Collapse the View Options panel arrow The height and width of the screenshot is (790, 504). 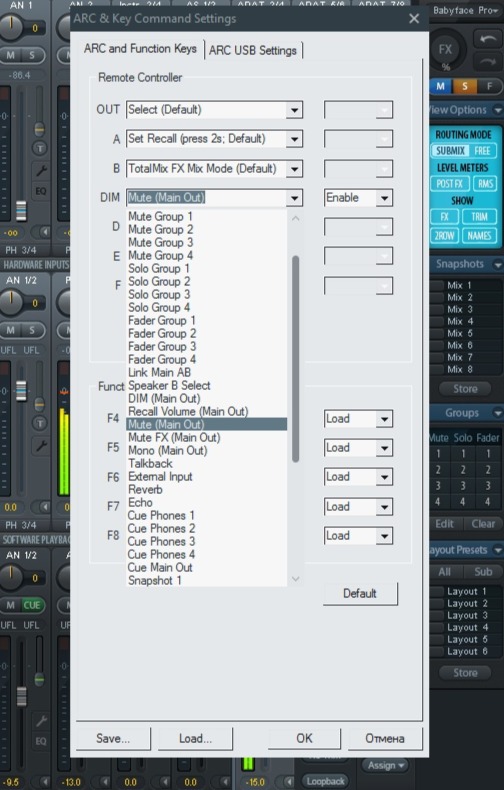(x=498, y=110)
